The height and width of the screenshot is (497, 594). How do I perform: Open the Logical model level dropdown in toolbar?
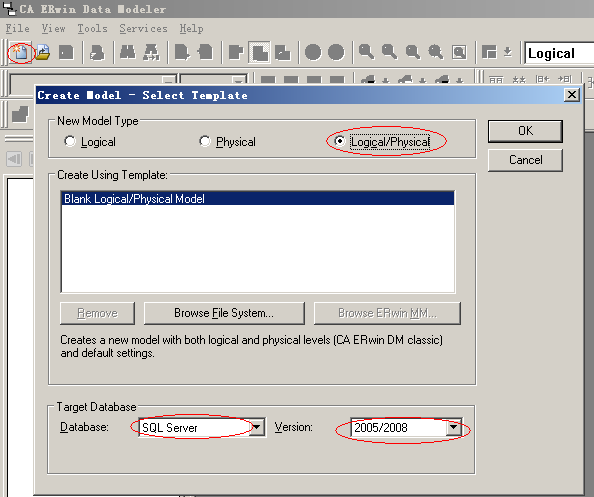(x=559, y=53)
